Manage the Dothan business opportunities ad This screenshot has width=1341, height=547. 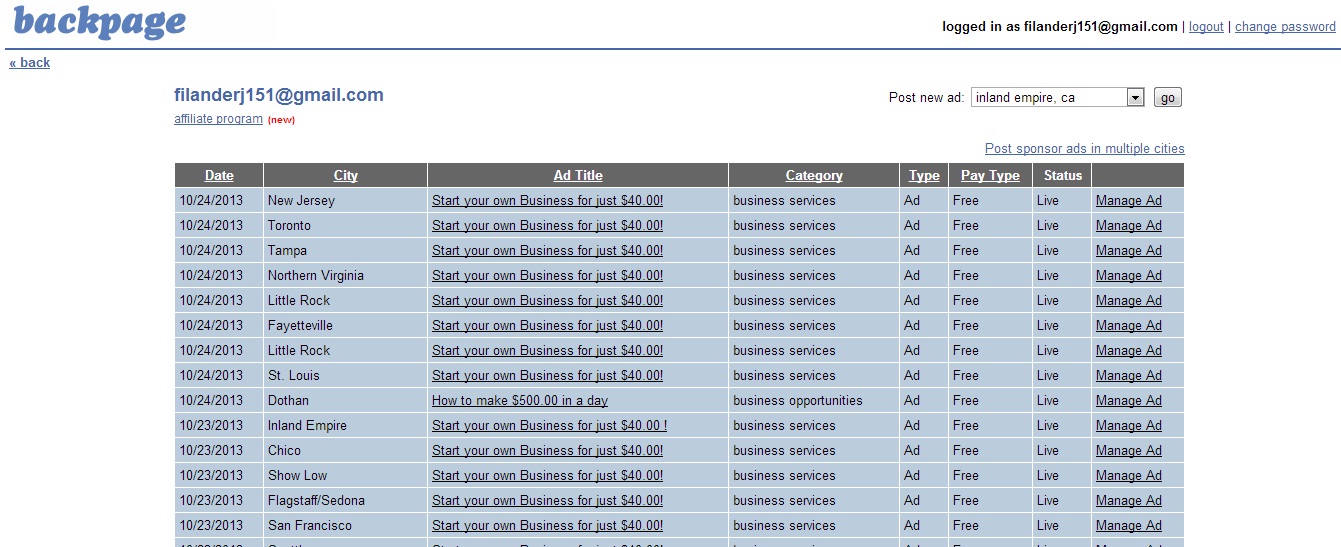coord(1128,400)
